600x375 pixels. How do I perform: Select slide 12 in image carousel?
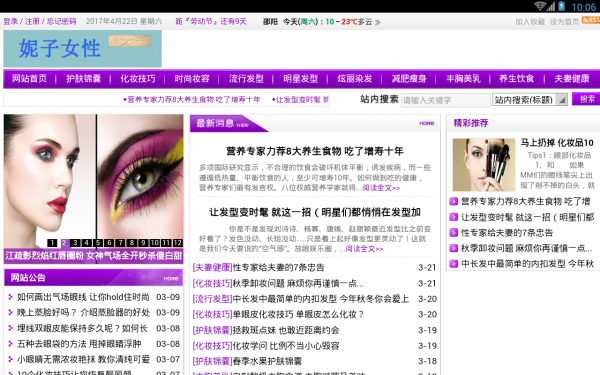(178, 243)
